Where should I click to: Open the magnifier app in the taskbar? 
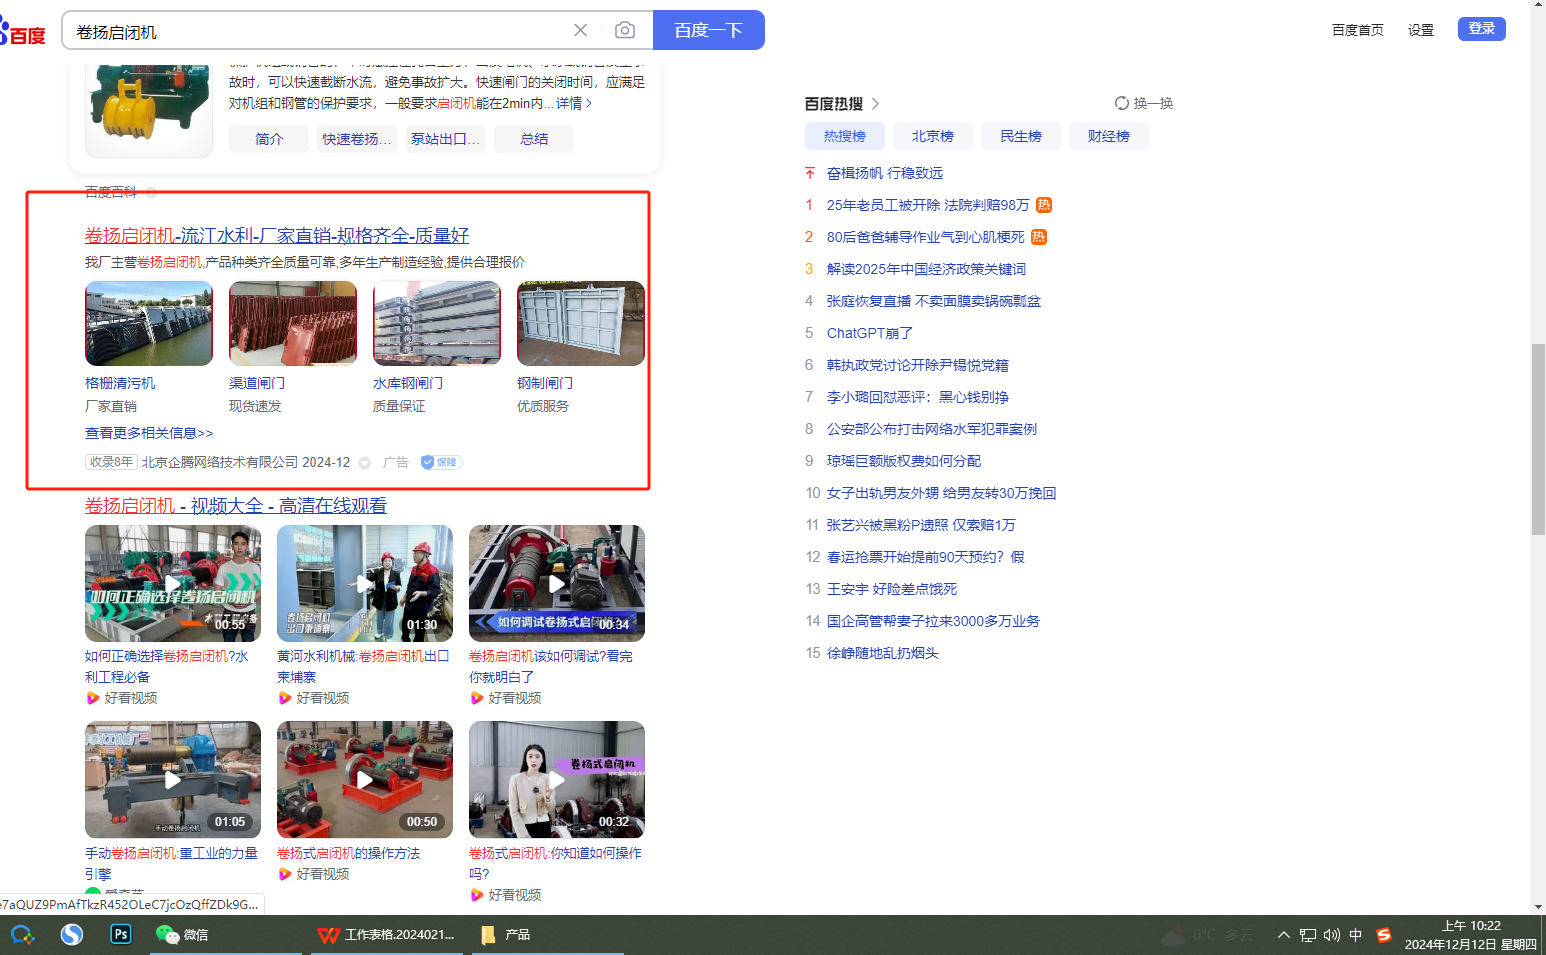point(22,935)
